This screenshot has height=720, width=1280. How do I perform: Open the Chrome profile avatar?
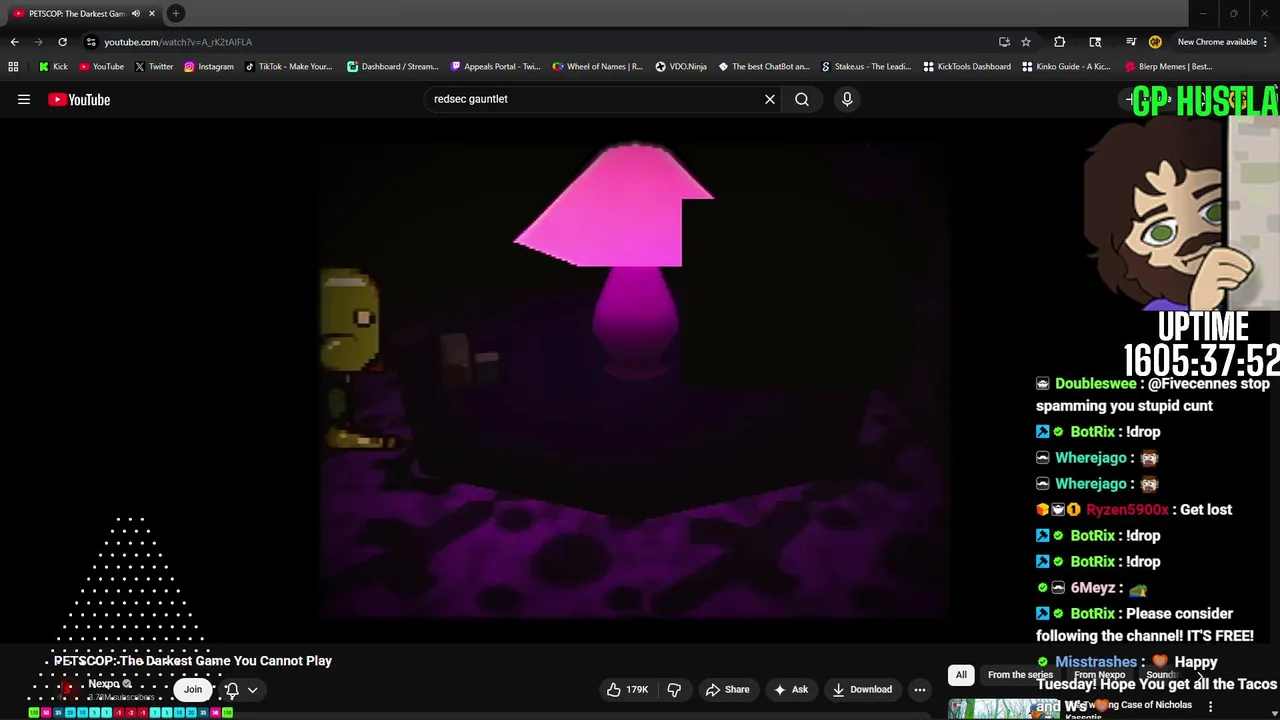[1155, 42]
